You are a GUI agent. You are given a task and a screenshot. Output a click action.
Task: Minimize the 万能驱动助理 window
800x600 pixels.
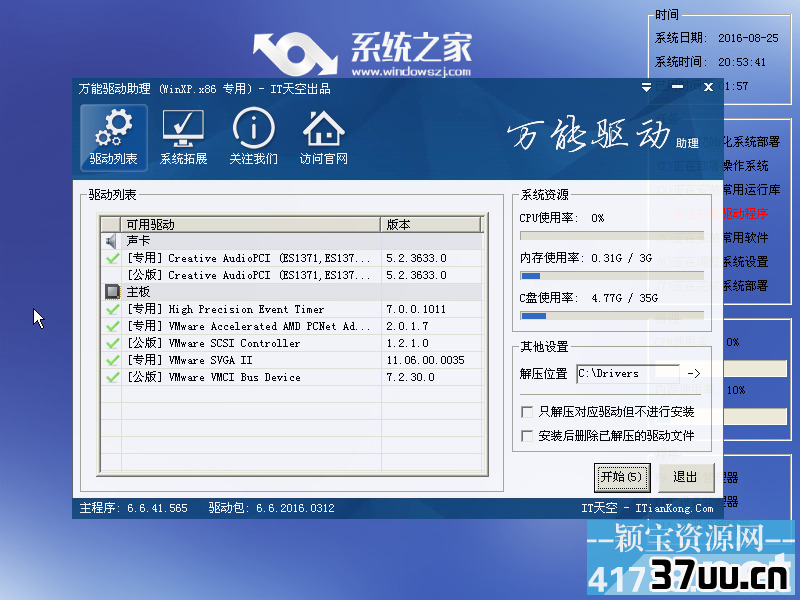678,87
